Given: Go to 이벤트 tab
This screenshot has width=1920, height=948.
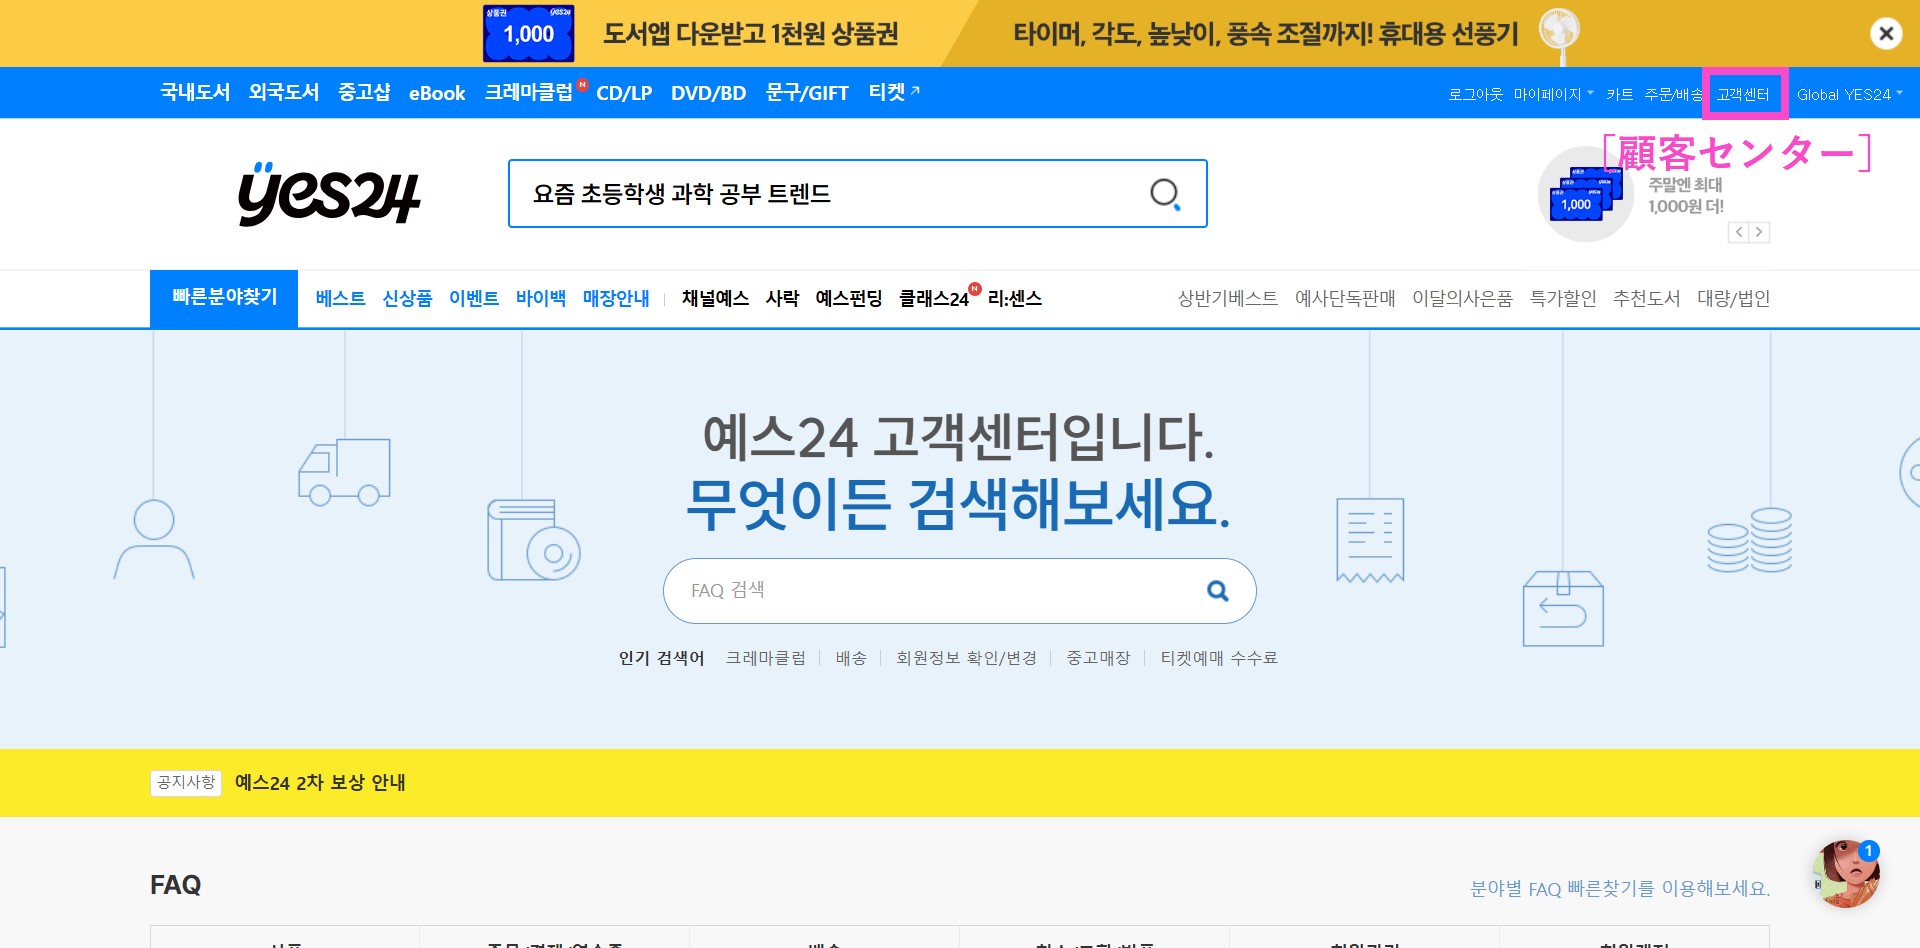Looking at the screenshot, I should coord(474,298).
